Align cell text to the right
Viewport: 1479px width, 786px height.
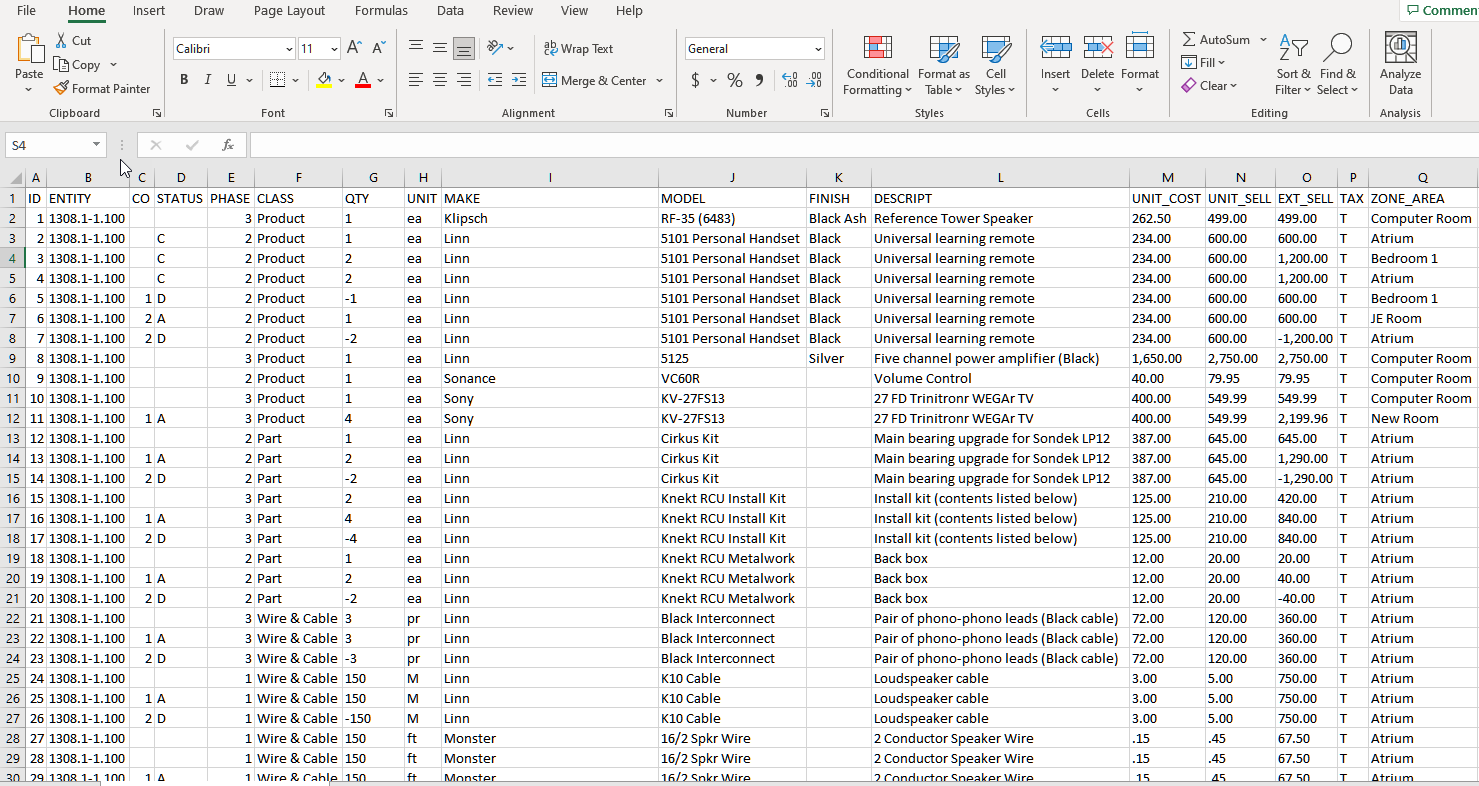pyautogui.click(x=464, y=80)
